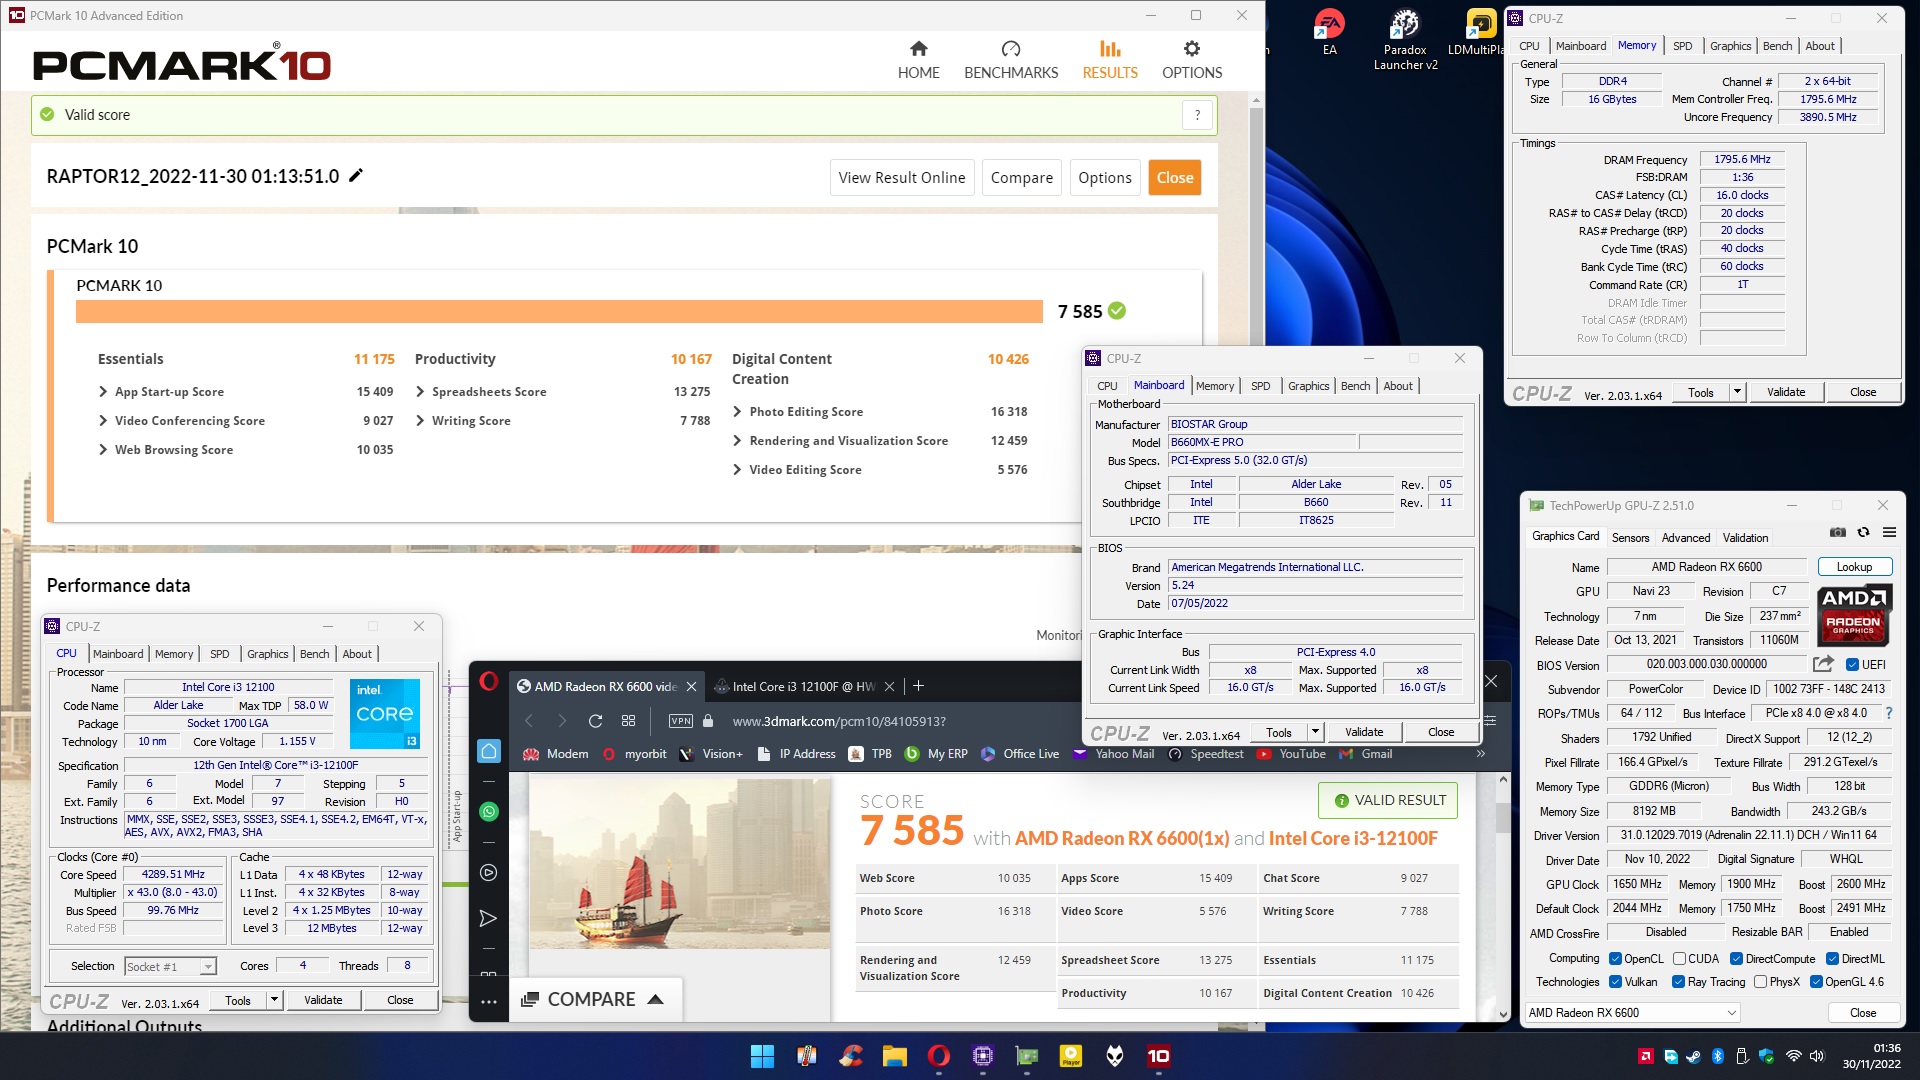Click the orange Close result button
The image size is (1920, 1080).
(1175, 178)
